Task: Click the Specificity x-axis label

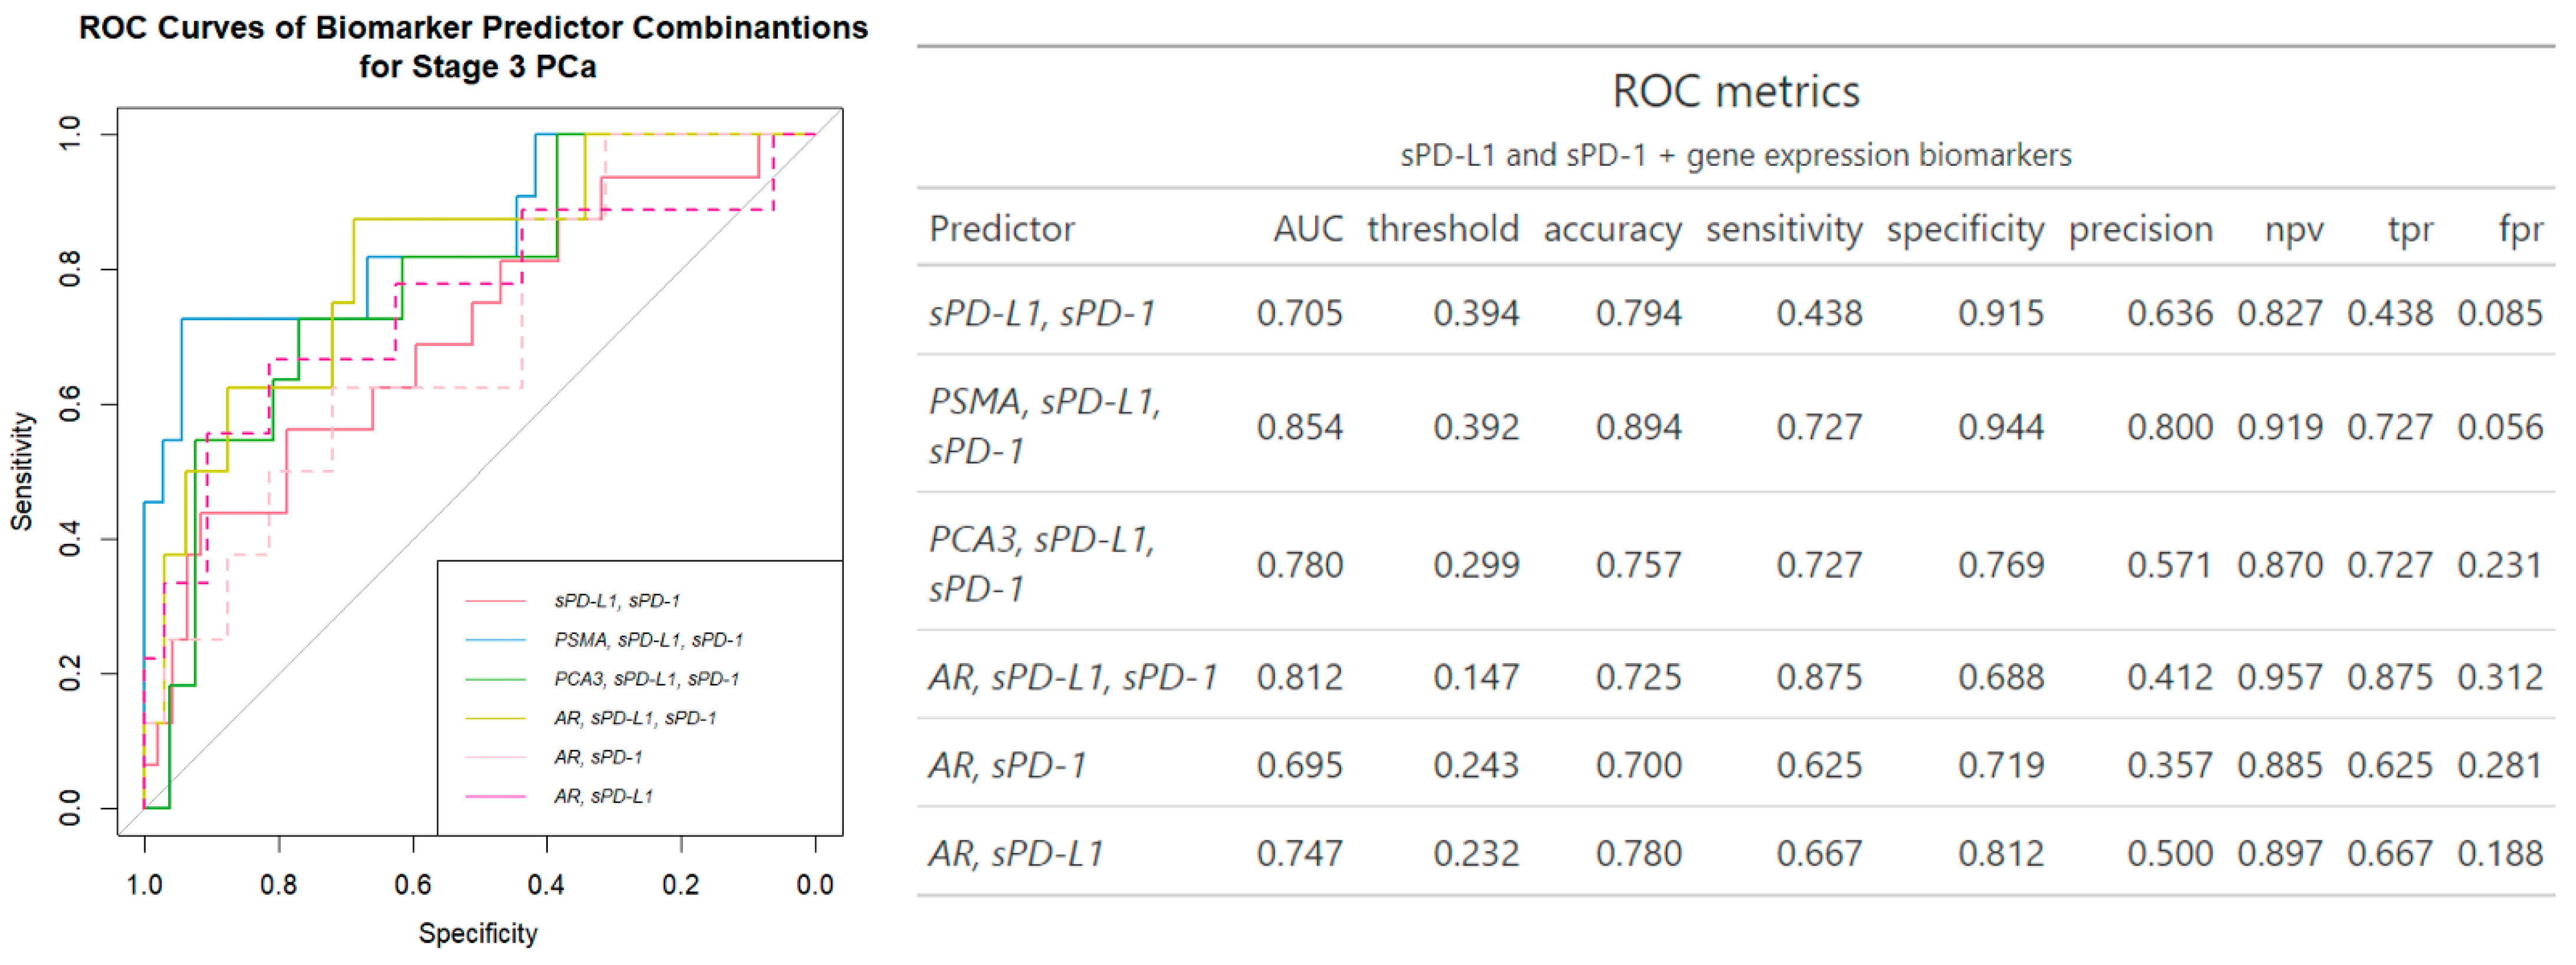Action: tap(477, 933)
